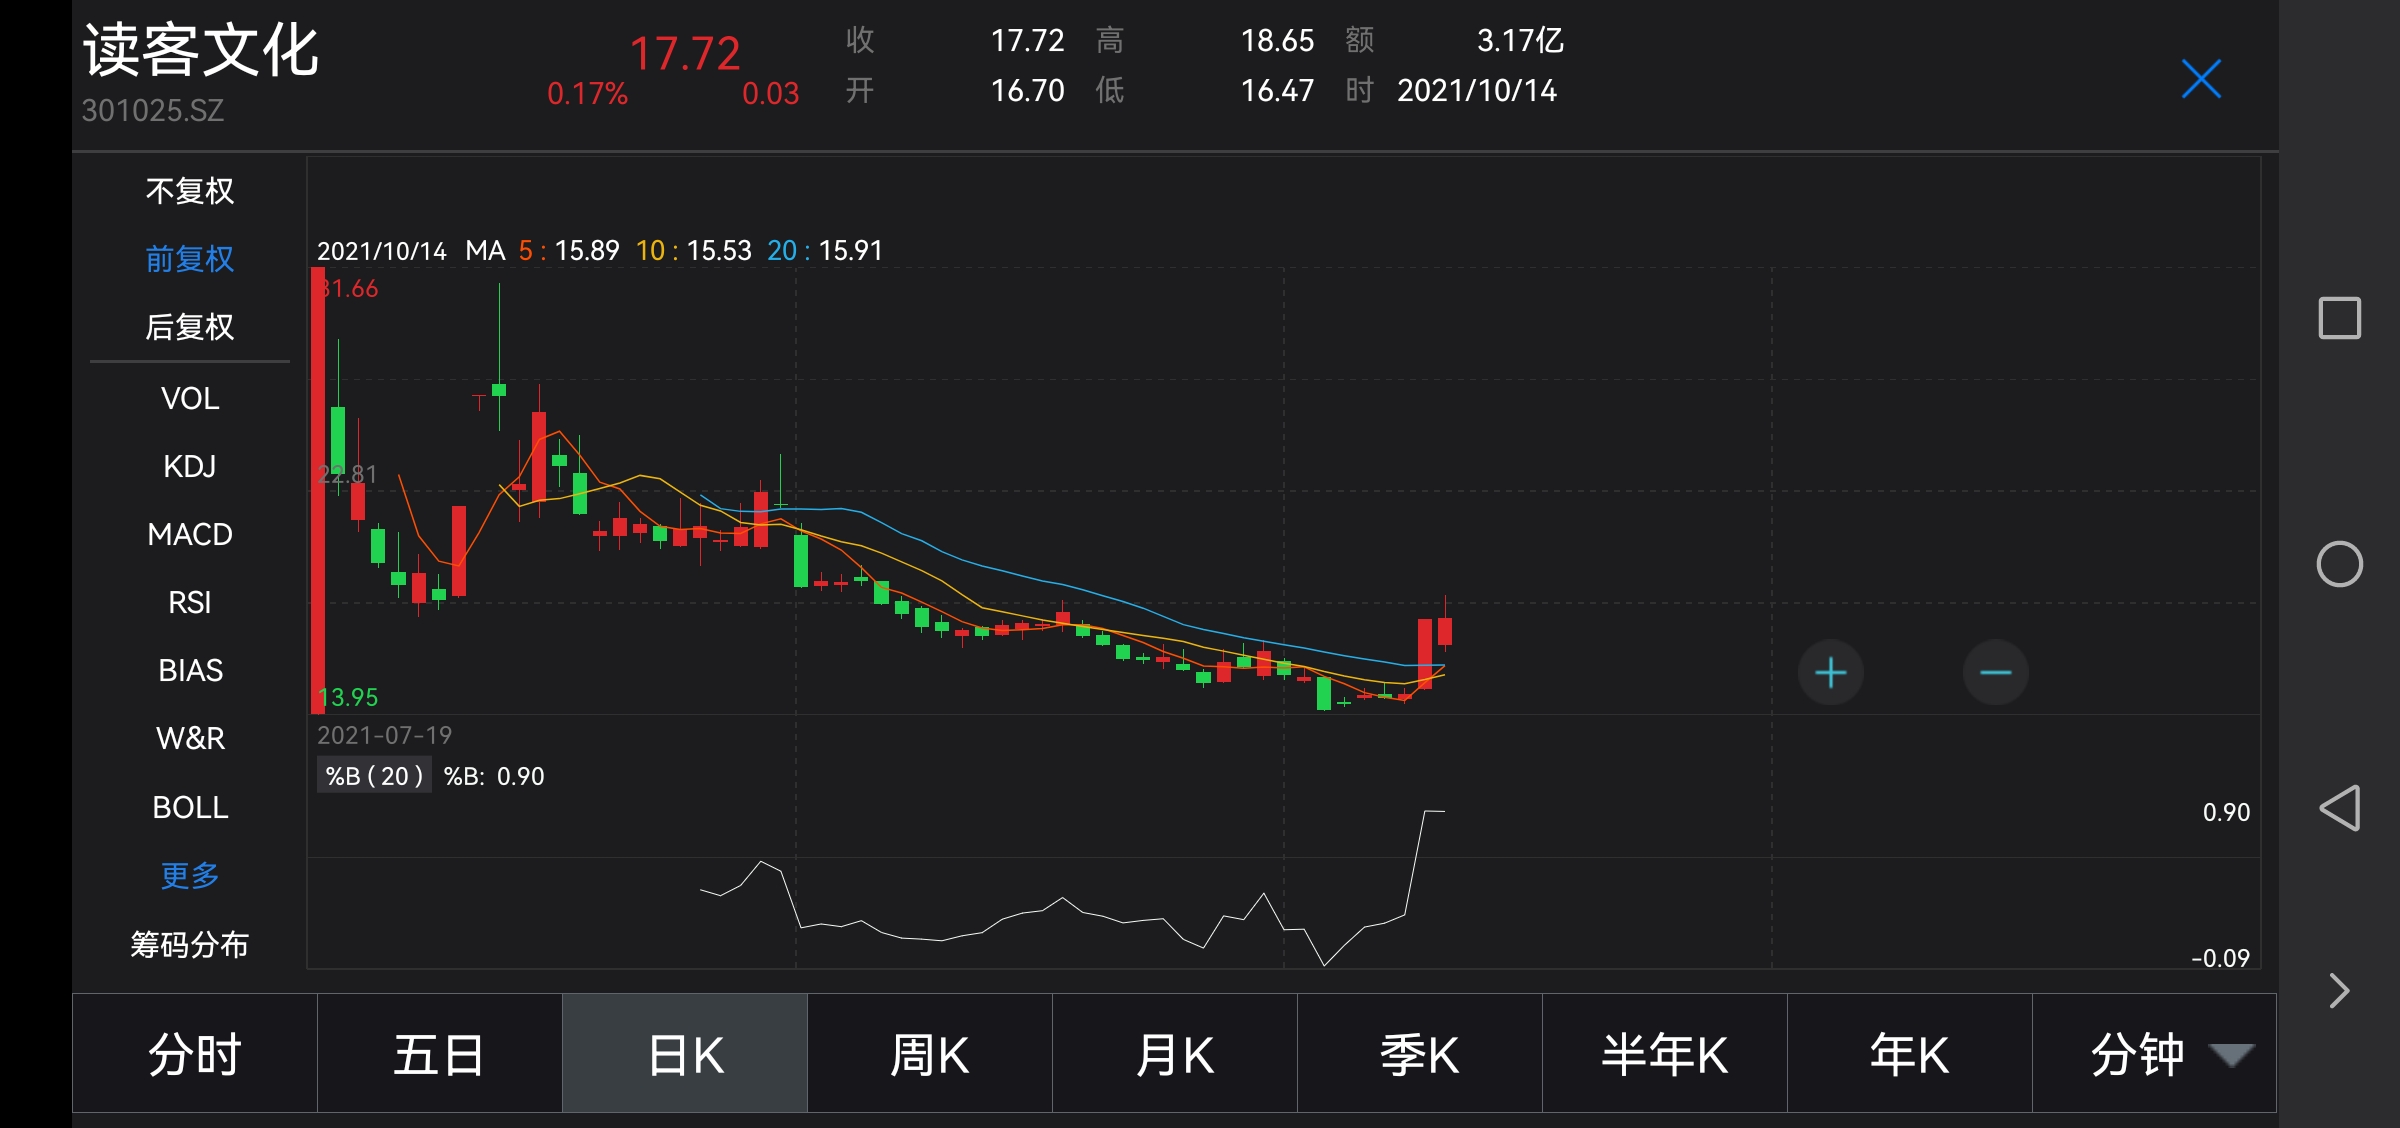Tap the right chevron arrow in side bar

point(2339,991)
